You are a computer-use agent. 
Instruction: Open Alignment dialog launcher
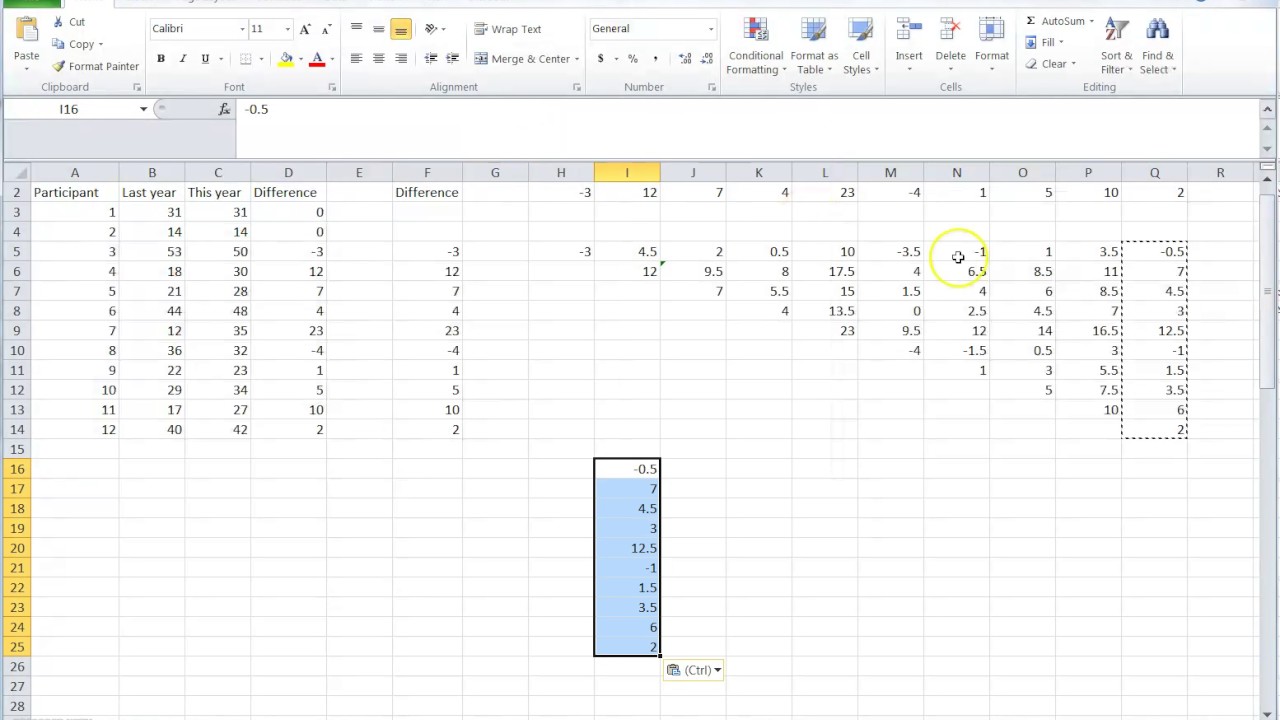click(577, 88)
